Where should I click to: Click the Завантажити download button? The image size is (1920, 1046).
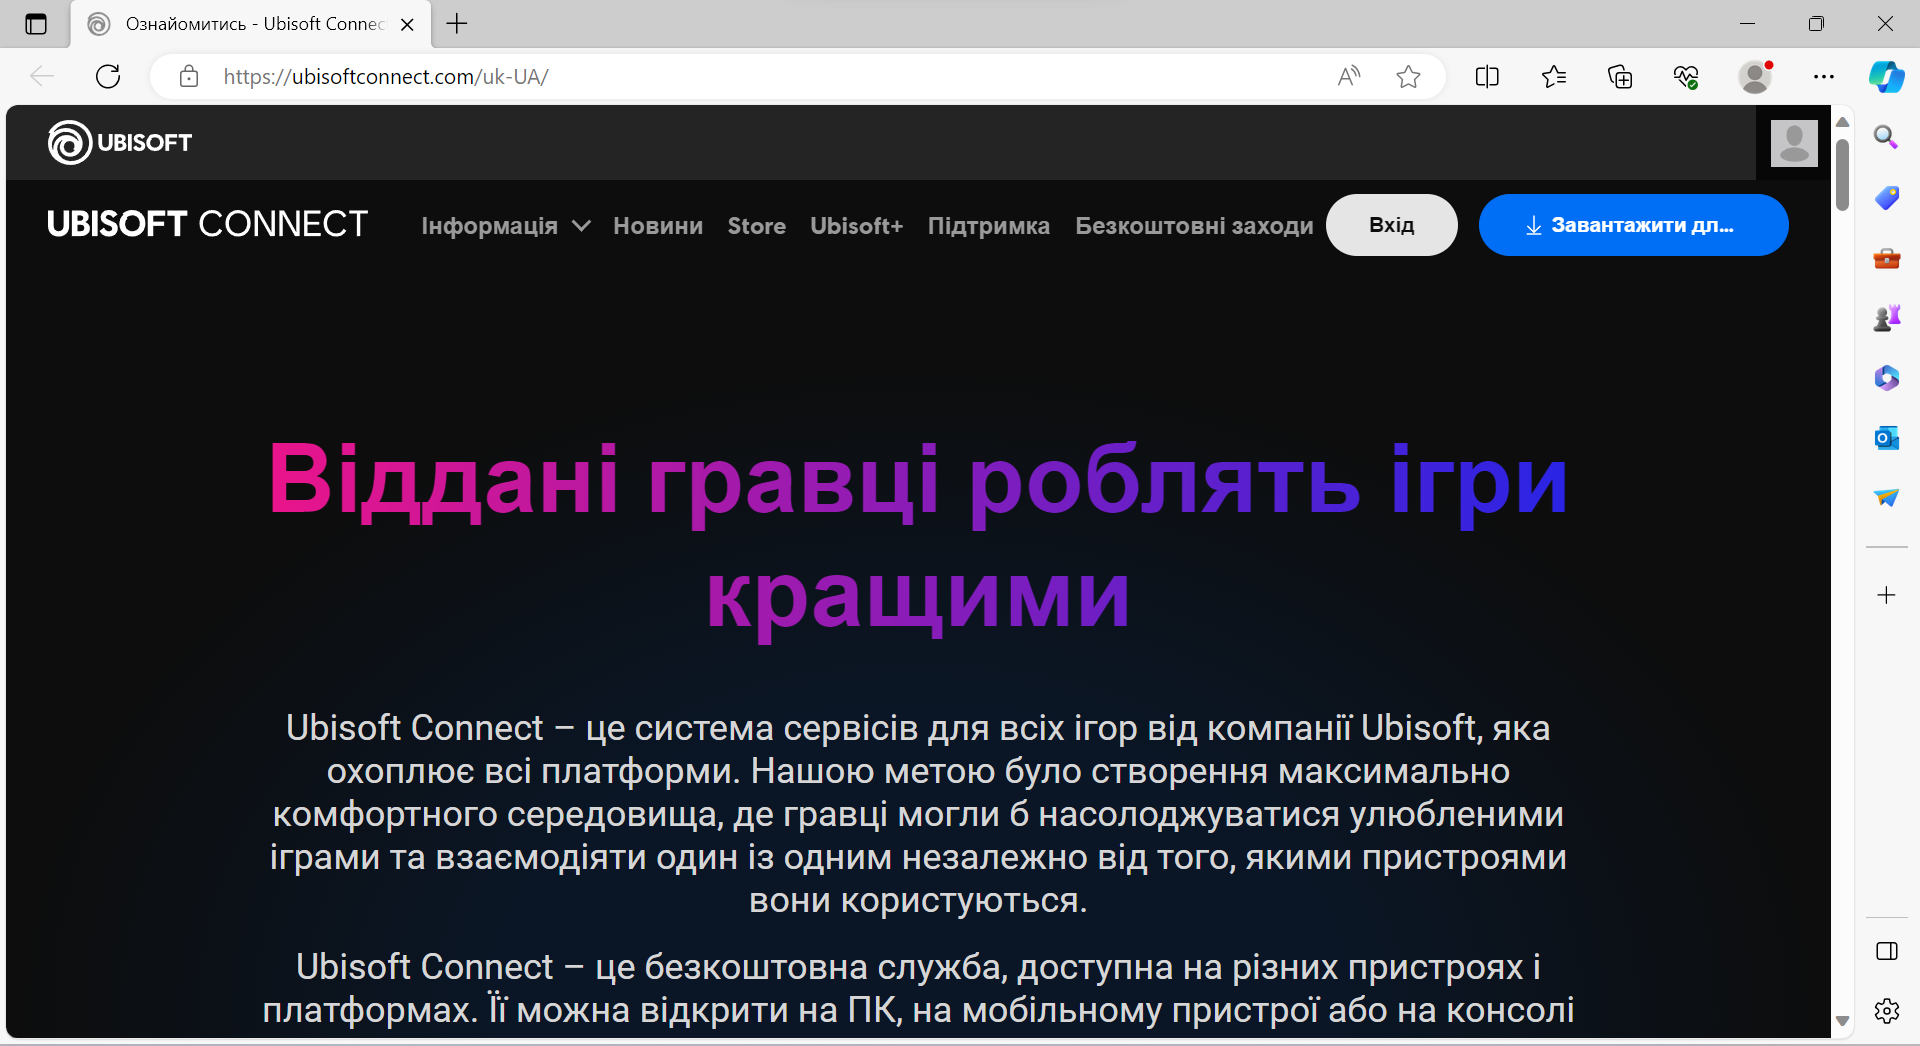(x=1634, y=225)
